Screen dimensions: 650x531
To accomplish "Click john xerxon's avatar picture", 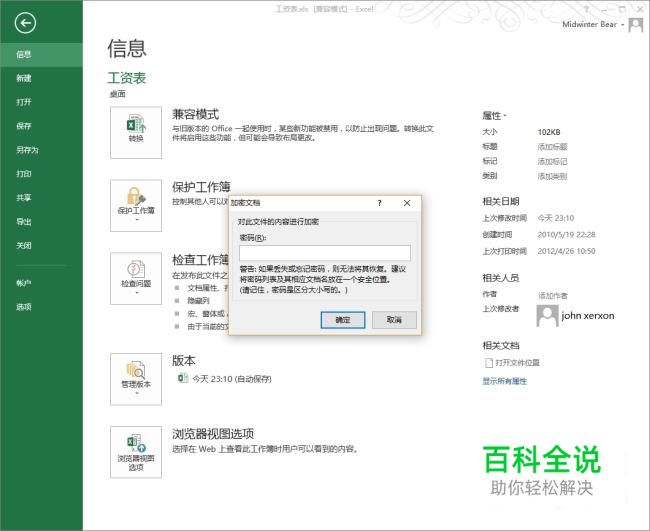I will (547, 316).
